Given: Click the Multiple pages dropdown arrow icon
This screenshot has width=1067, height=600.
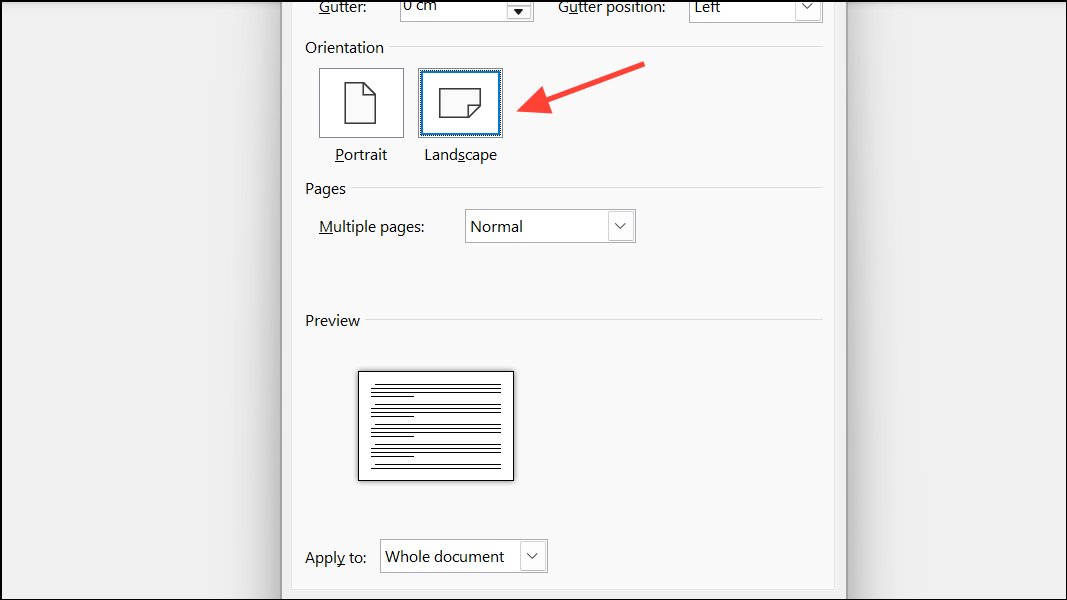Looking at the screenshot, I should point(622,226).
